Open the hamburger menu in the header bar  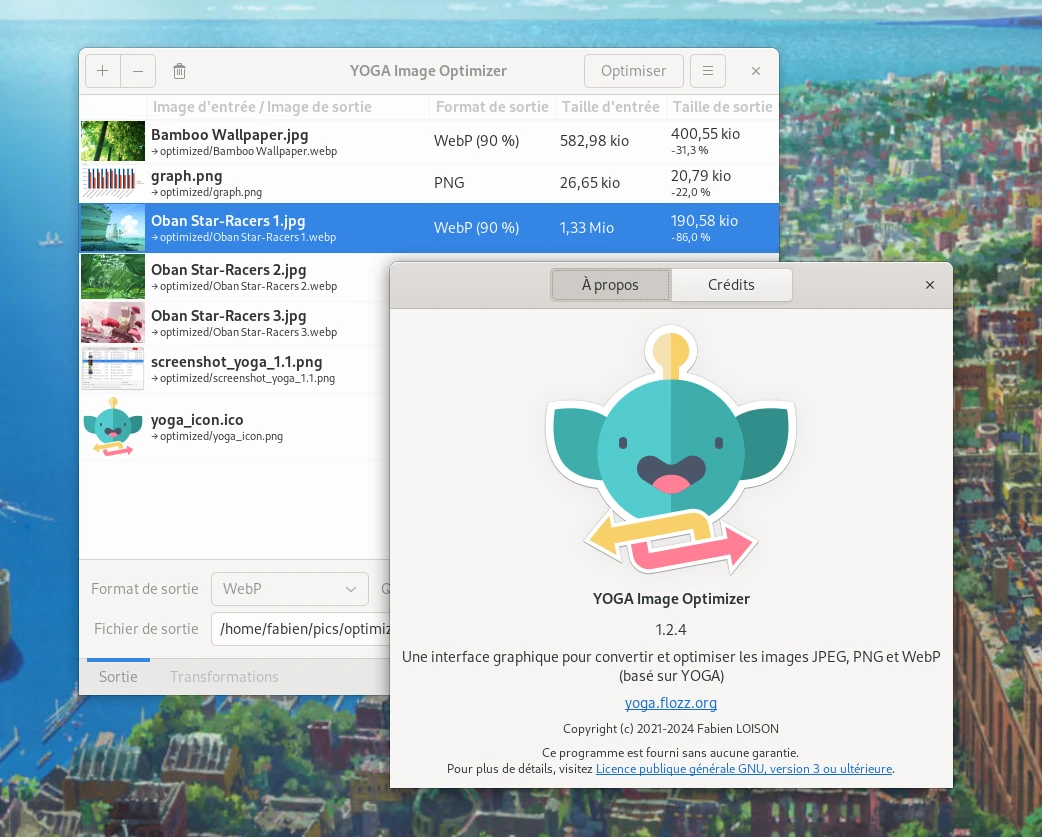point(708,71)
